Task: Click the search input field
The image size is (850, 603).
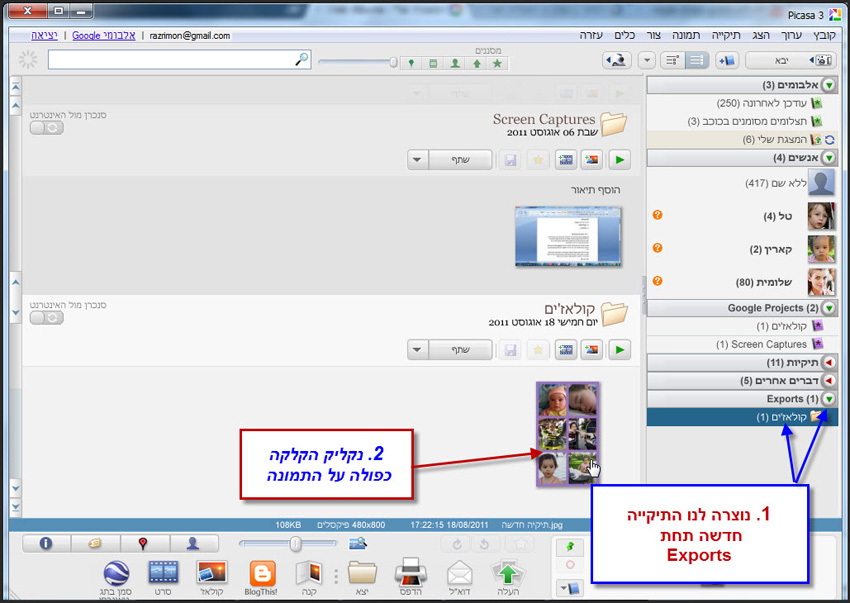Action: [179, 60]
